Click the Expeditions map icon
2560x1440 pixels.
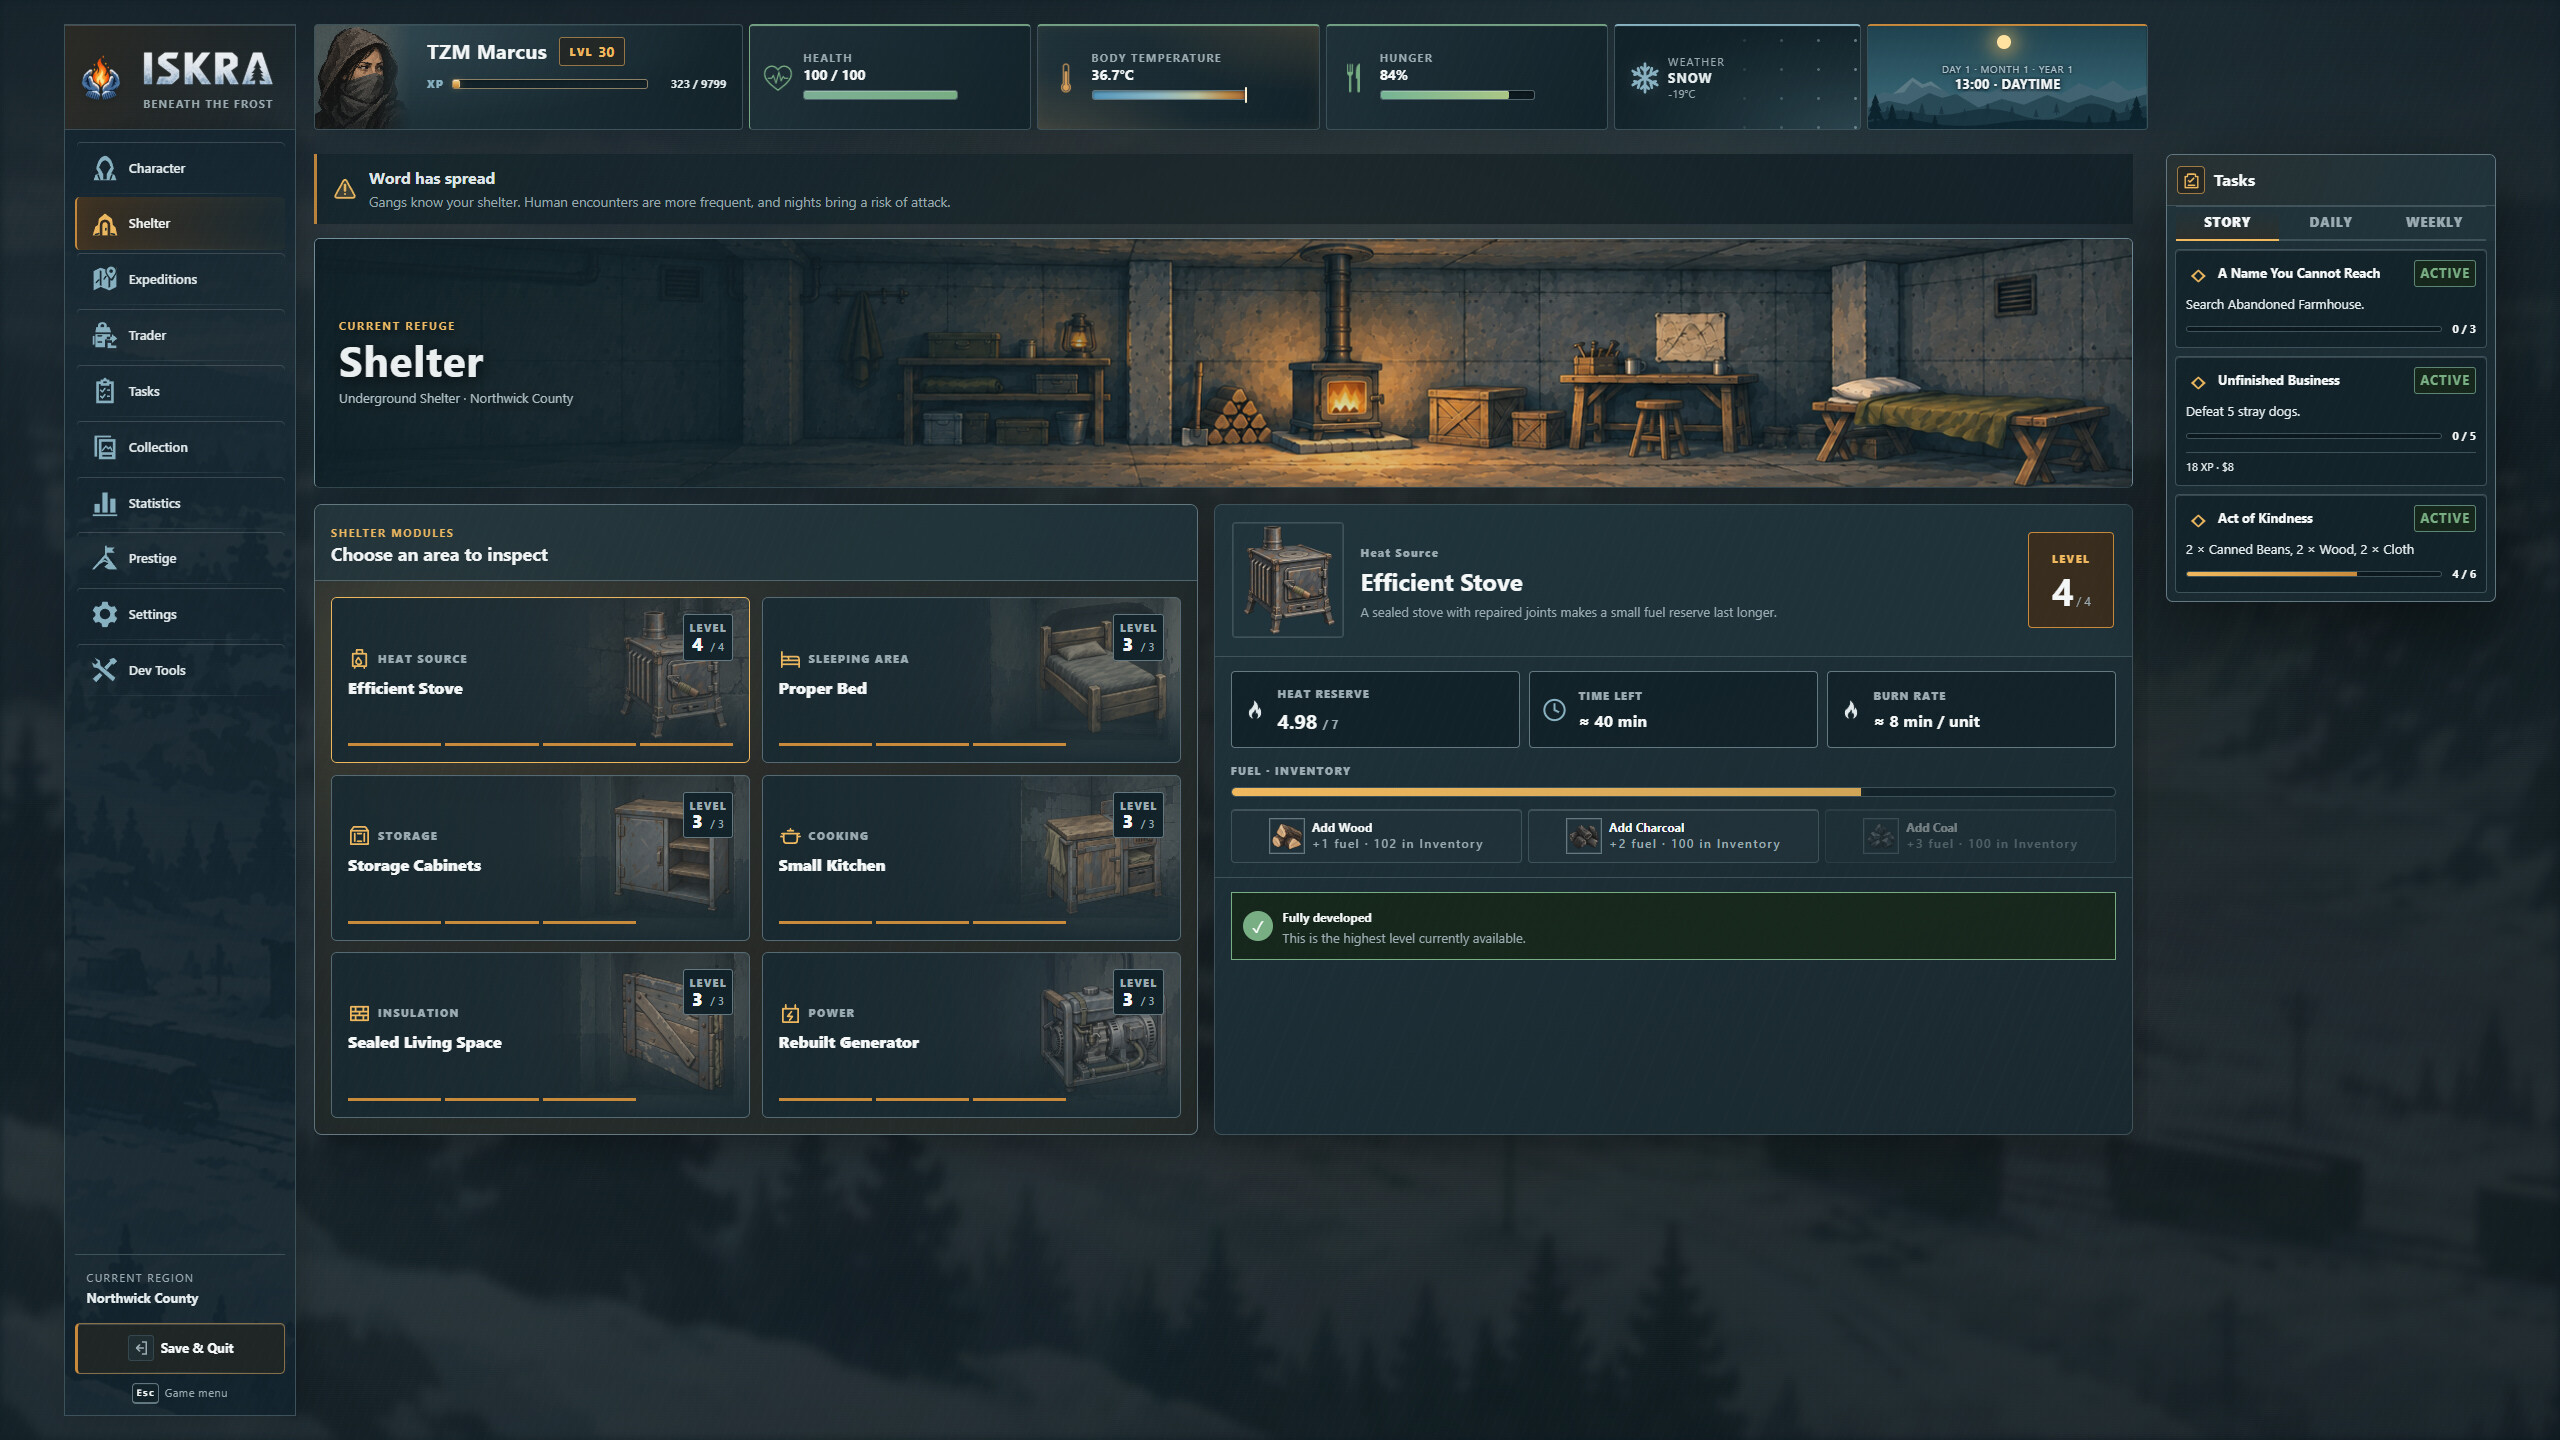[x=104, y=279]
